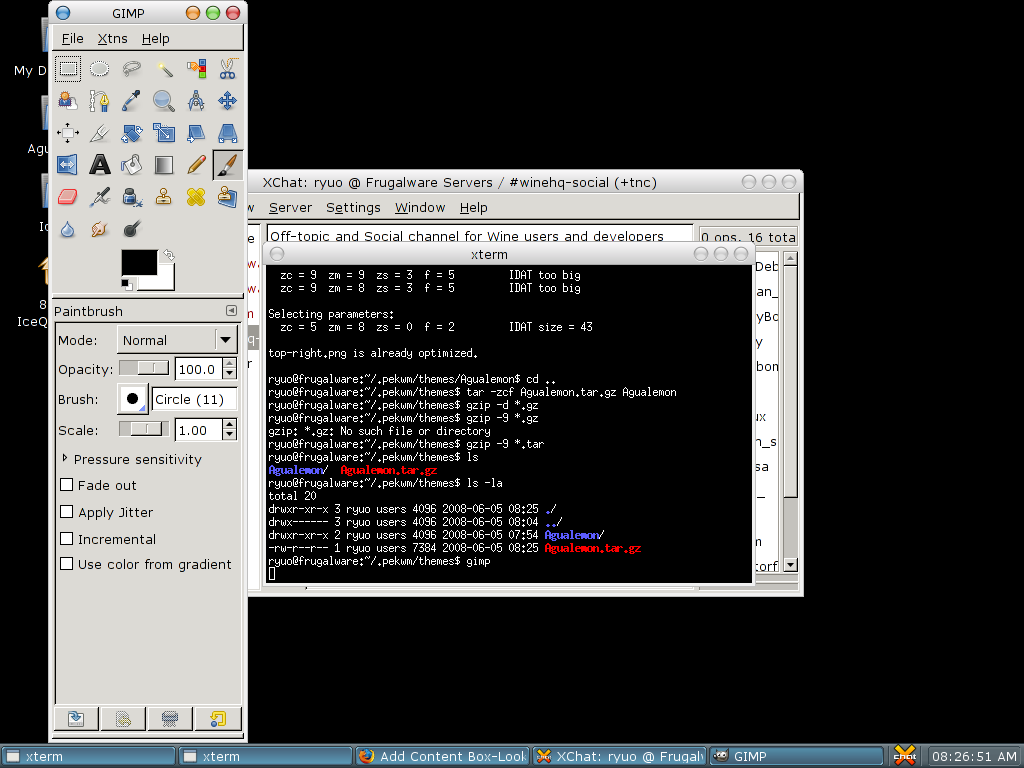This screenshot has height=768, width=1024.
Task: Select the Ellipse Select tool
Action: [x=99, y=69]
